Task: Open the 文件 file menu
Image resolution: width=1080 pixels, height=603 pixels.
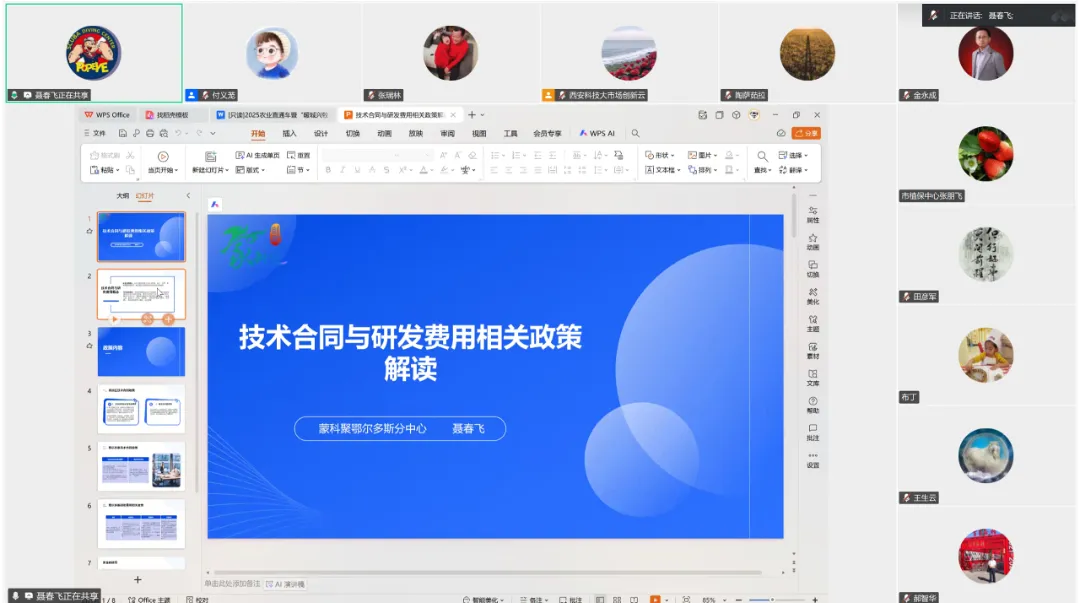Action: tap(95, 133)
